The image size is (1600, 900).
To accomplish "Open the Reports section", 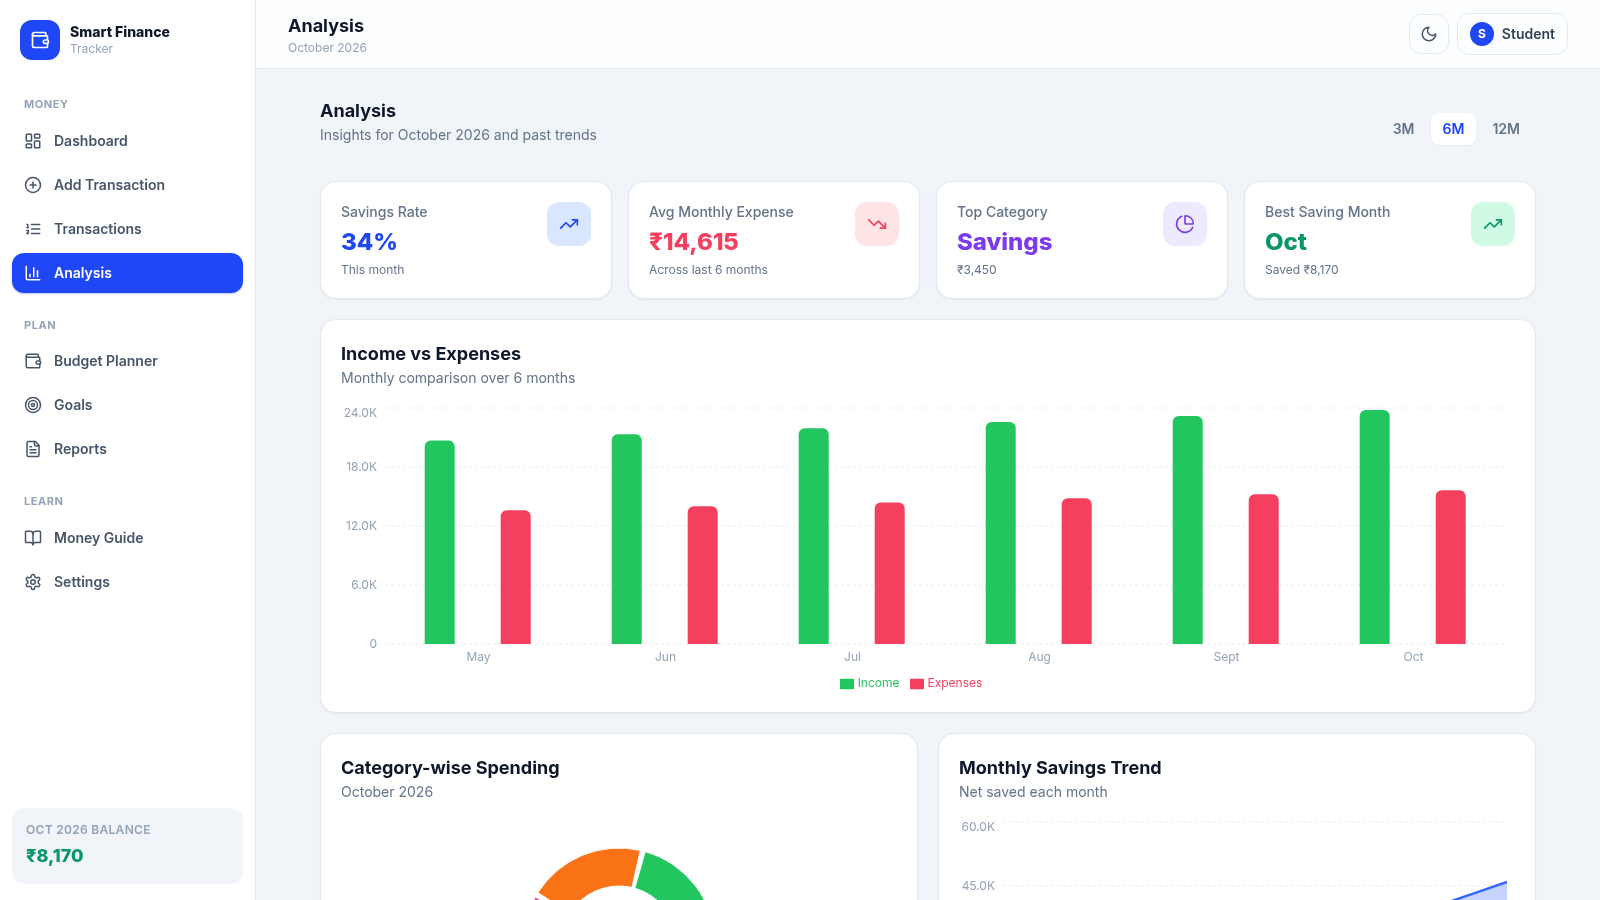I will tap(127, 449).
